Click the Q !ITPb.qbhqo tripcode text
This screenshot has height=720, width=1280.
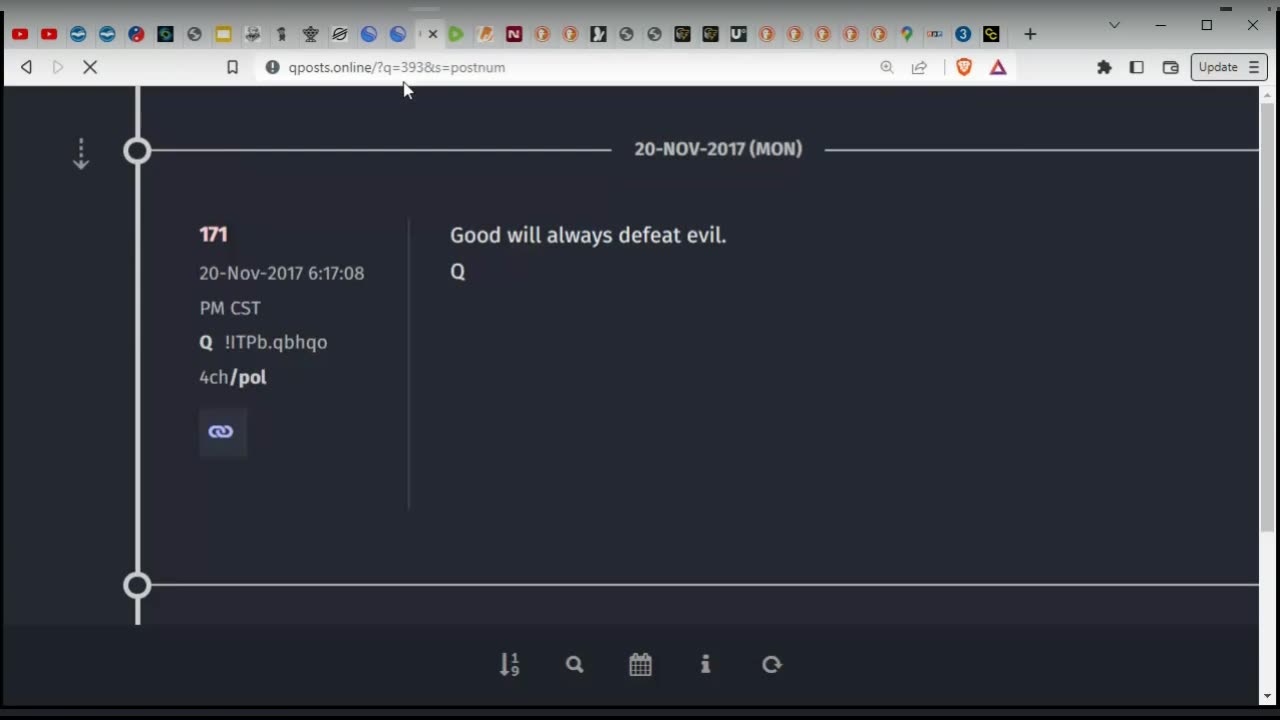point(263,342)
